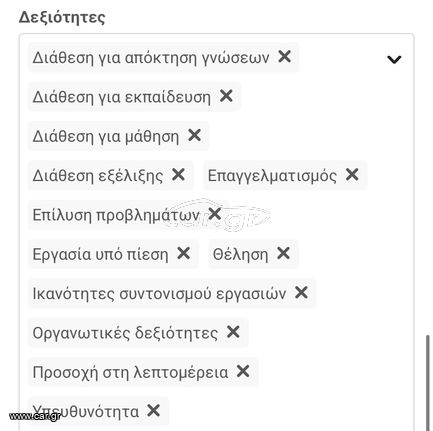Click the www.car.gr watermark link
The width and height of the screenshot is (433, 431).
[x=35, y=416]
